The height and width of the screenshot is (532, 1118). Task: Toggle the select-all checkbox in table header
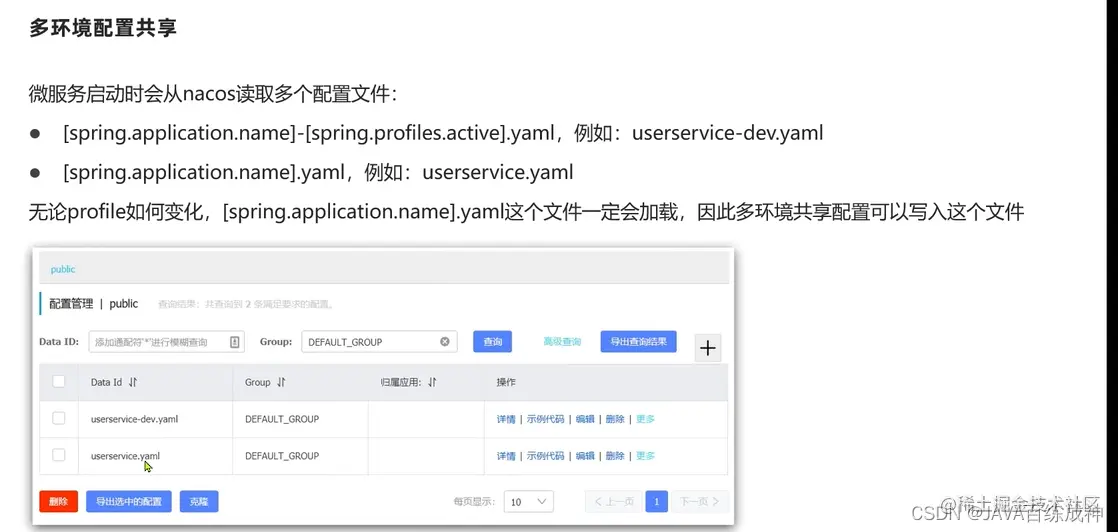click(59, 382)
